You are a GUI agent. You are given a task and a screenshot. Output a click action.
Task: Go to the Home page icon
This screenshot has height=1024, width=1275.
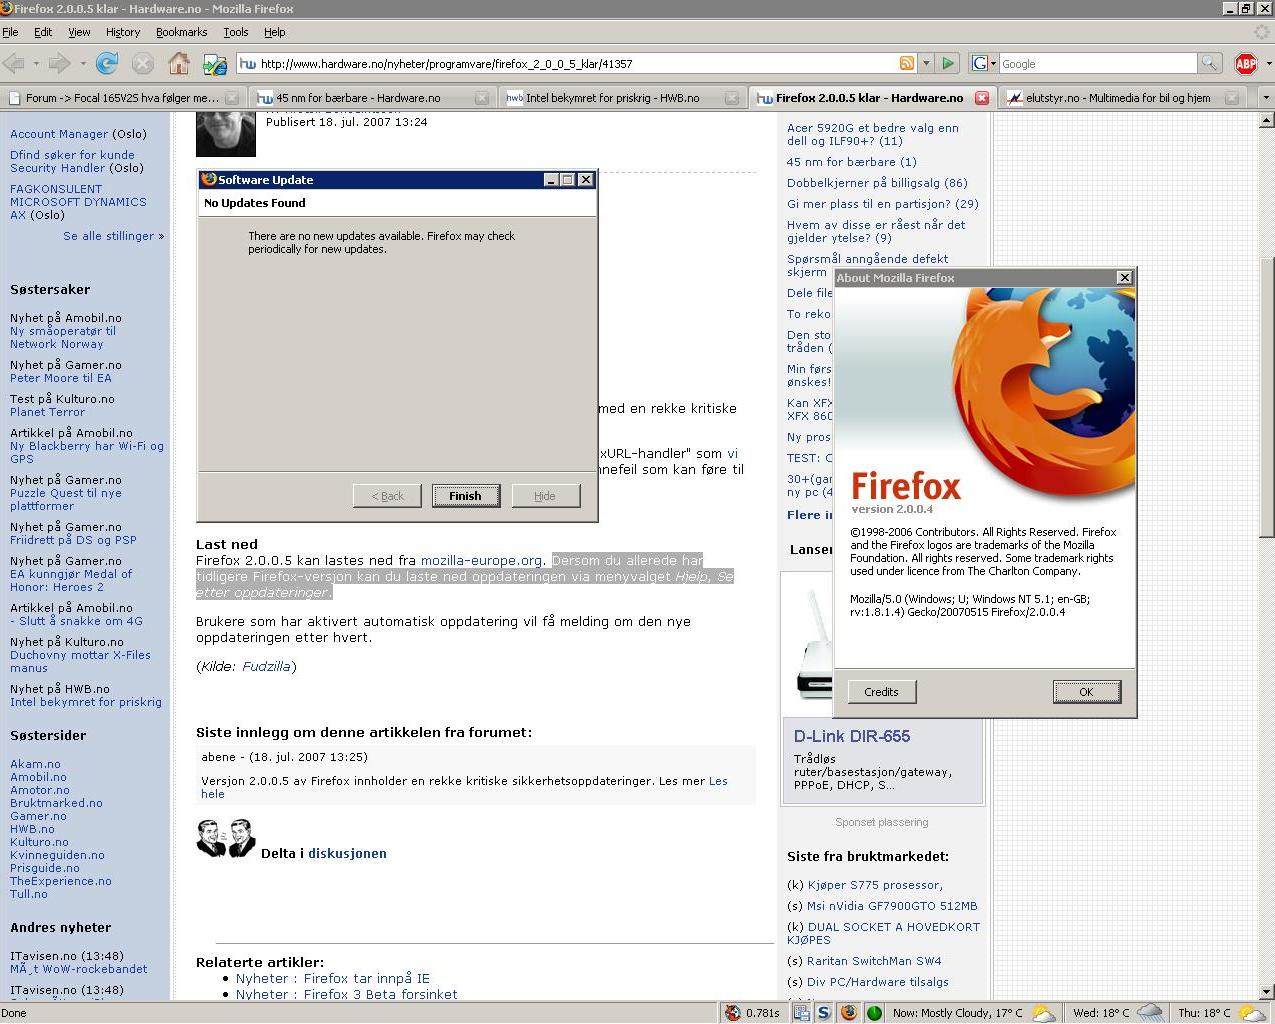[179, 64]
